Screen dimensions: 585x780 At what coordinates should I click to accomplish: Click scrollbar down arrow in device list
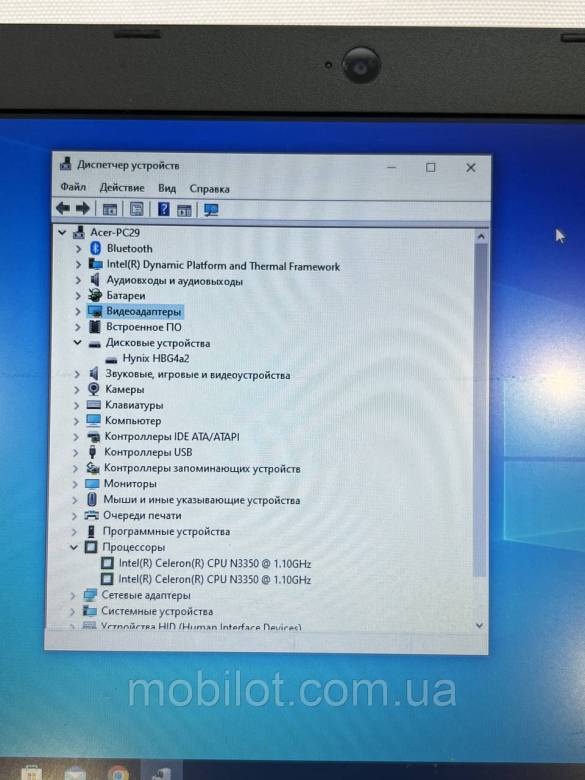(480, 625)
